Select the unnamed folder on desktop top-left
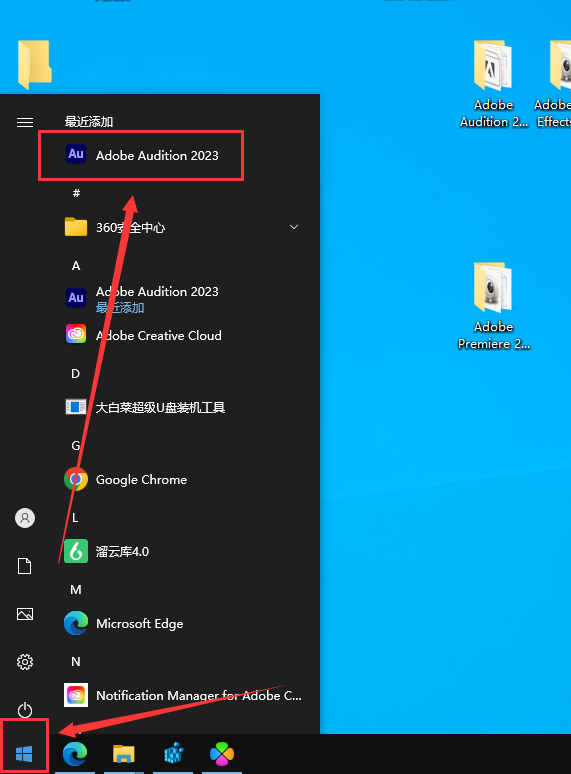 [35, 65]
